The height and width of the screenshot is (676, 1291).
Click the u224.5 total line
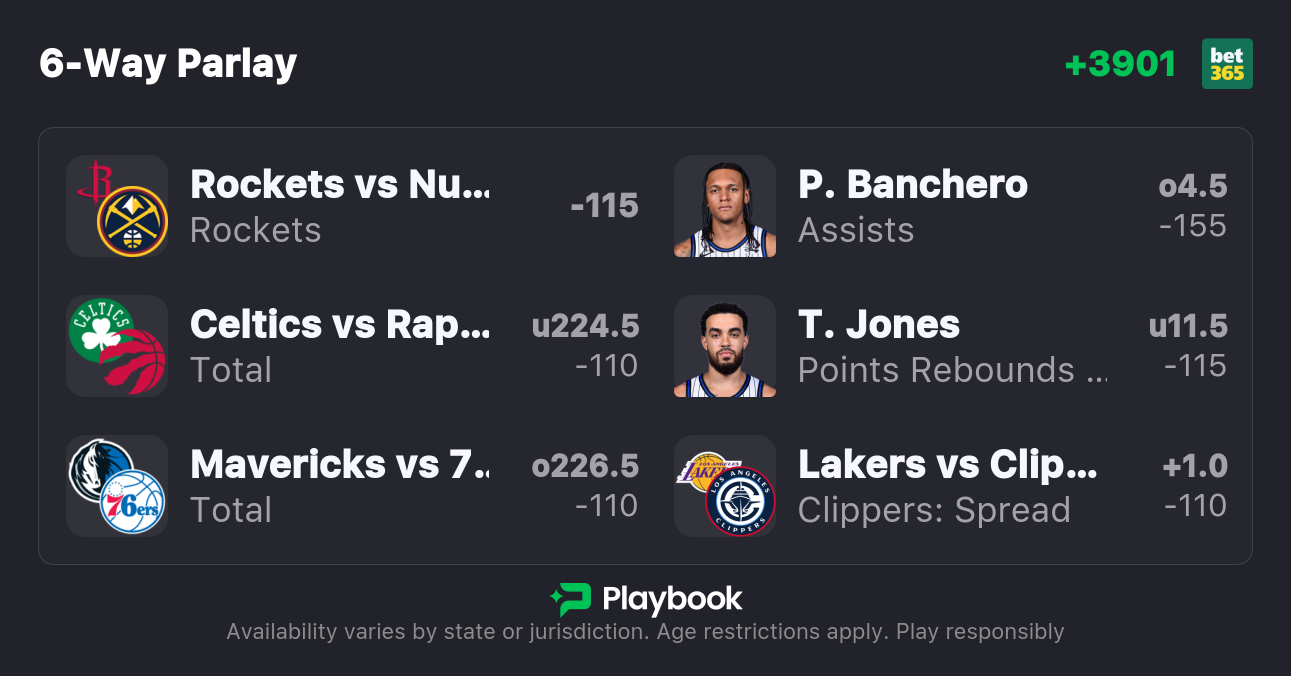point(585,326)
